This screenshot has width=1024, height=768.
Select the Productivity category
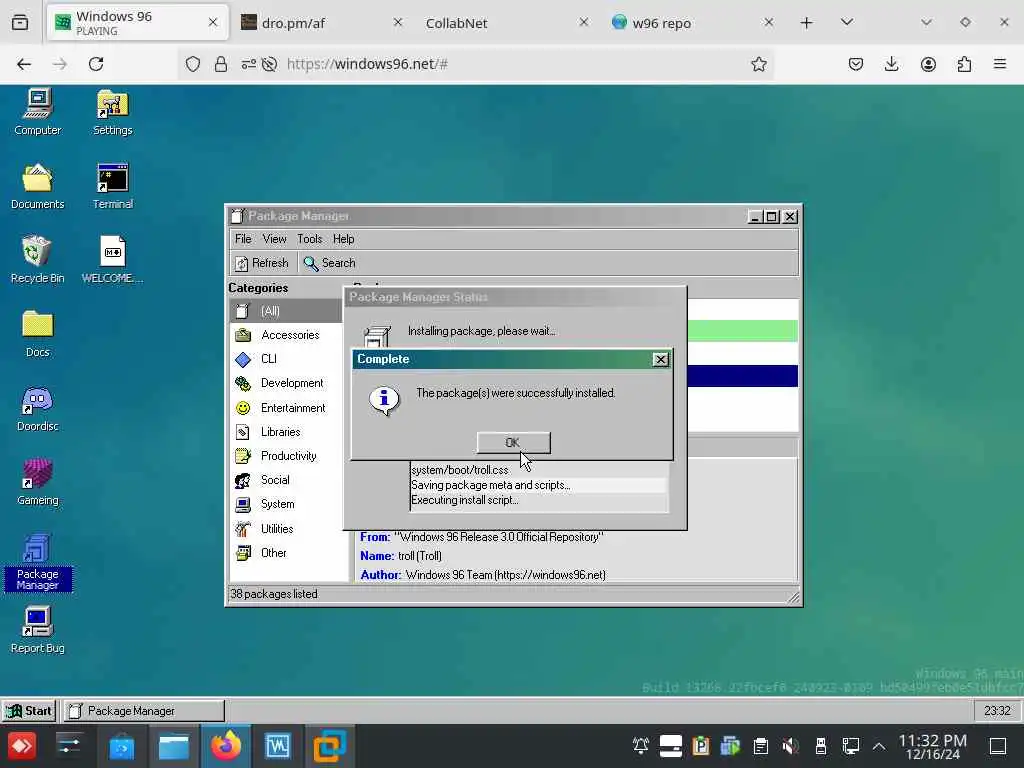coord(285,456)
